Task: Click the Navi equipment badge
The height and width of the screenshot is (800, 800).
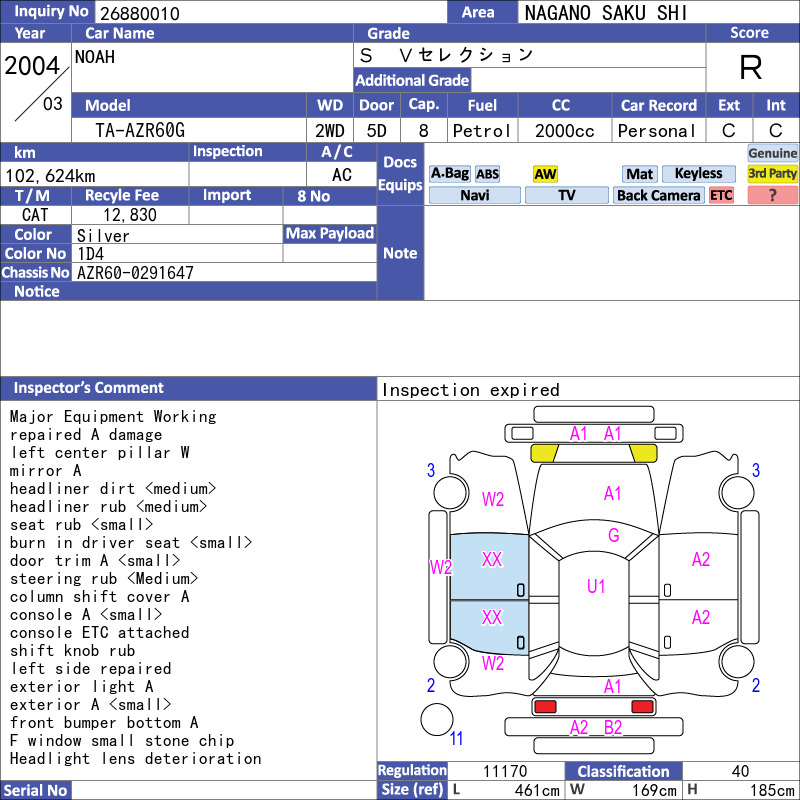Action: pos(474,195)
